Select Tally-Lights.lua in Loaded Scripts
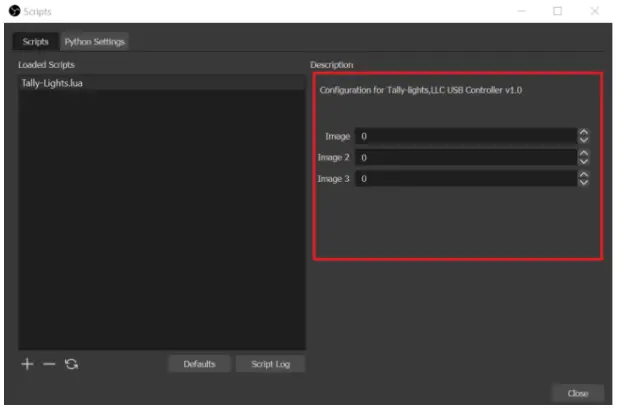Viewport: 628px width, 408px height. (162, 83)
